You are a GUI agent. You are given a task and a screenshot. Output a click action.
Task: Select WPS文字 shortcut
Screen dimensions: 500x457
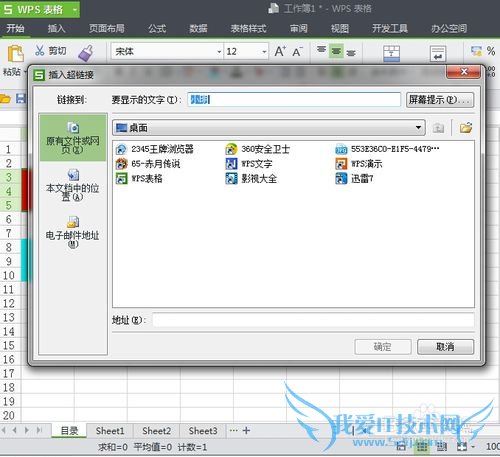[249, 164]
